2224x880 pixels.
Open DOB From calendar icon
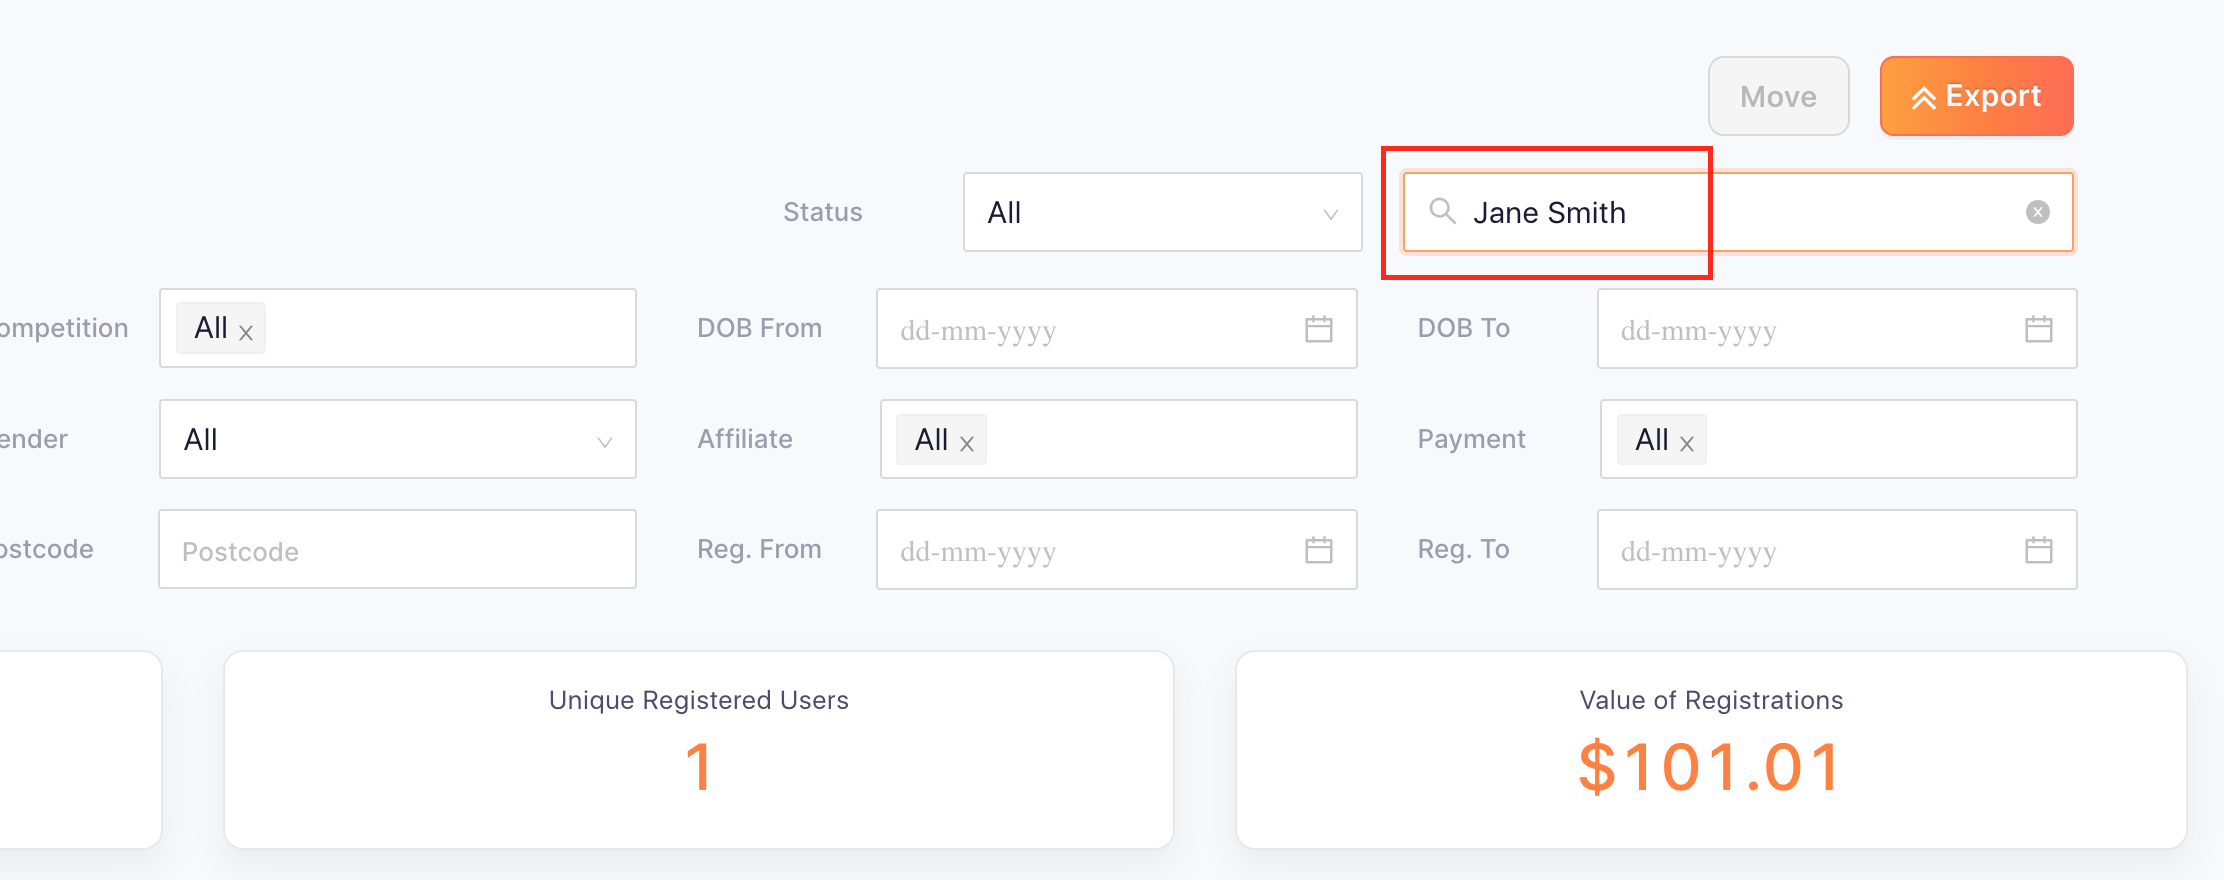click(x=1318, y=329)
